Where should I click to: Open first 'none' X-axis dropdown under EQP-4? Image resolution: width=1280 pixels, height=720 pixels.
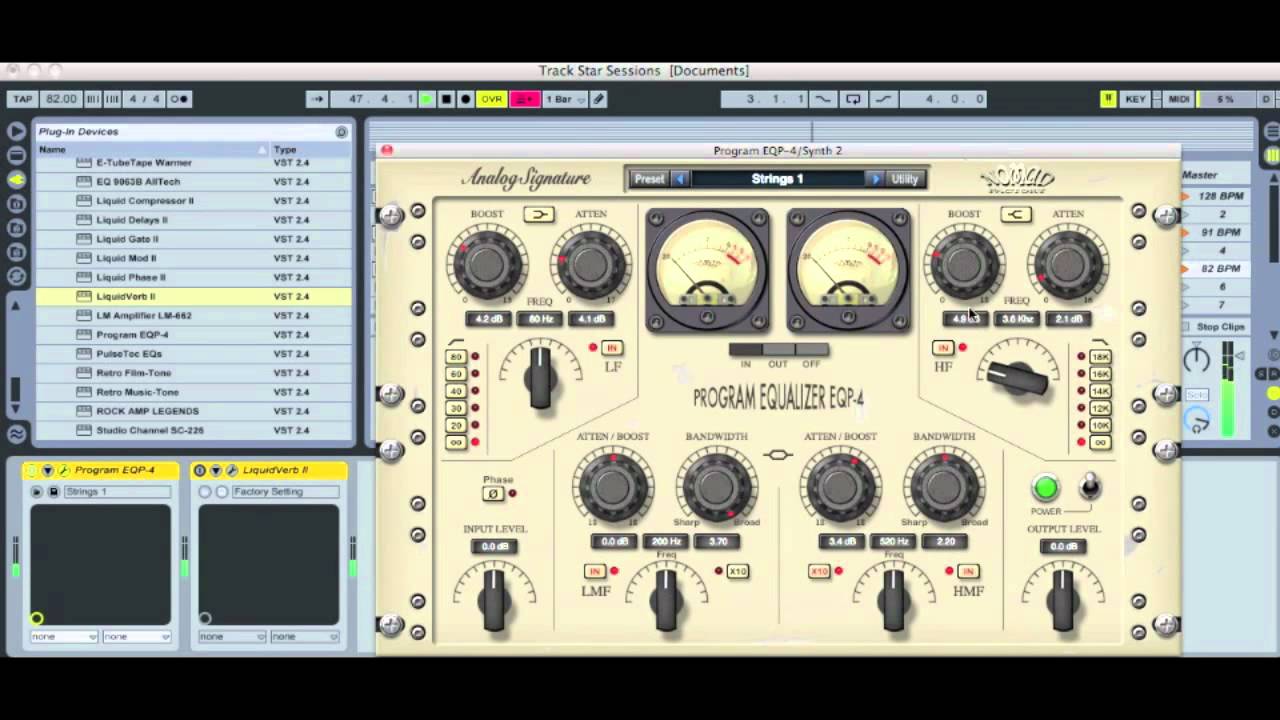coord(64,636)
